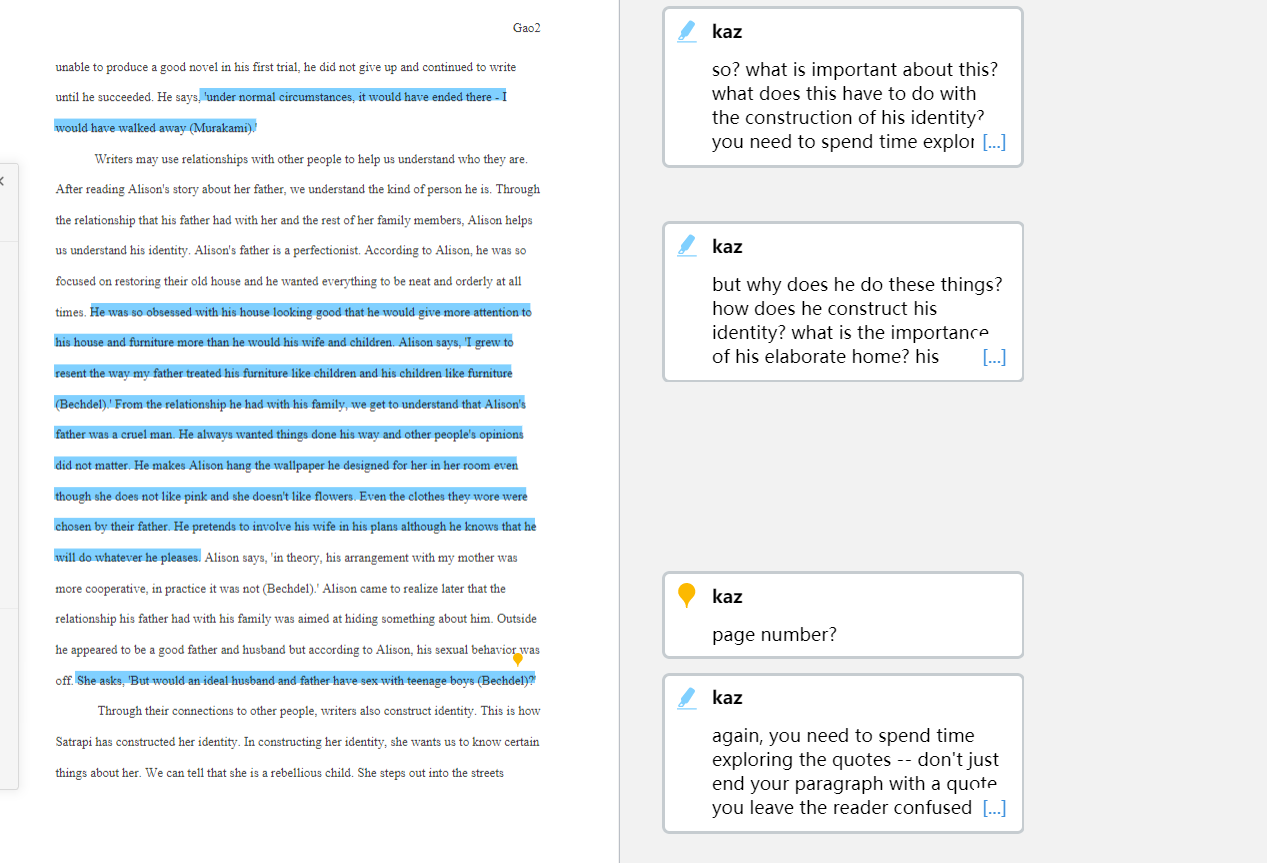Click the highlighted Murakami quote 'under normal circumstances'
This screenshot has height=863, width=1267.
tap(355, 97)
